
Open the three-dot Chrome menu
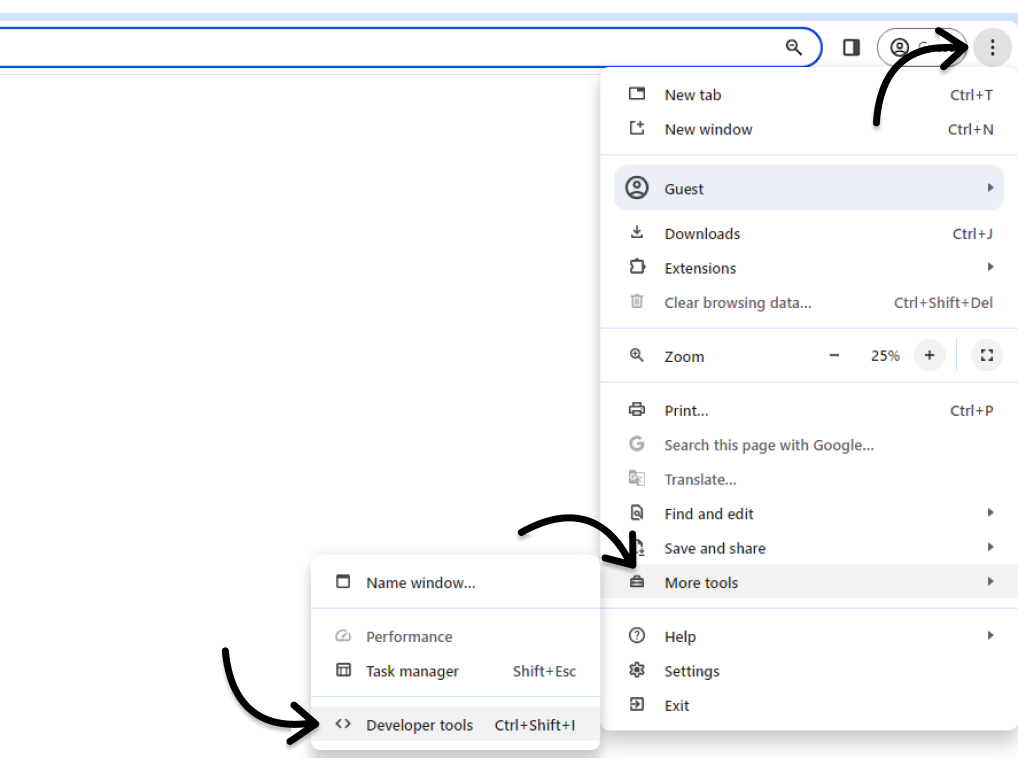point(992,47)
